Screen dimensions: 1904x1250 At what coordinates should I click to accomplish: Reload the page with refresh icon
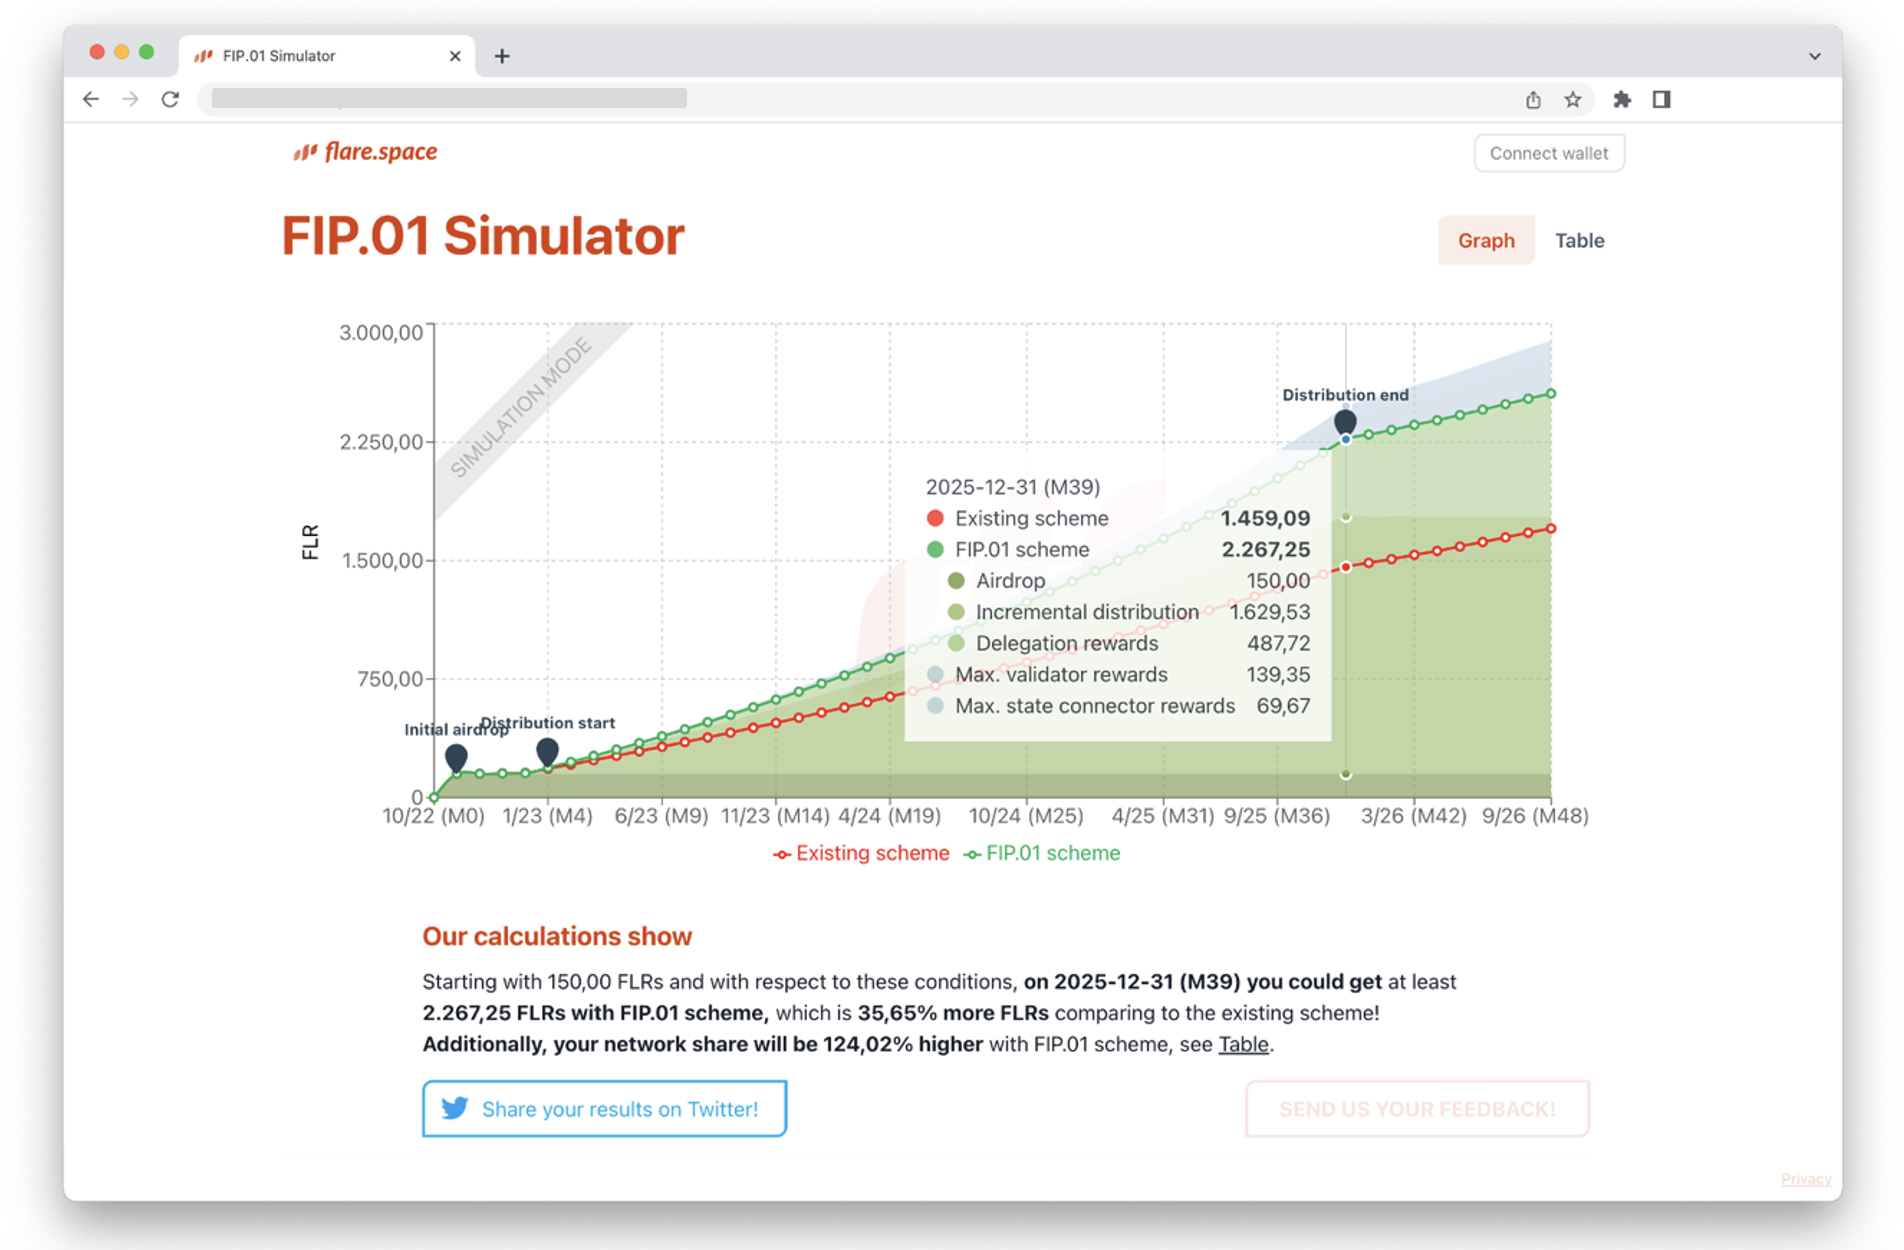pos(170,99)
